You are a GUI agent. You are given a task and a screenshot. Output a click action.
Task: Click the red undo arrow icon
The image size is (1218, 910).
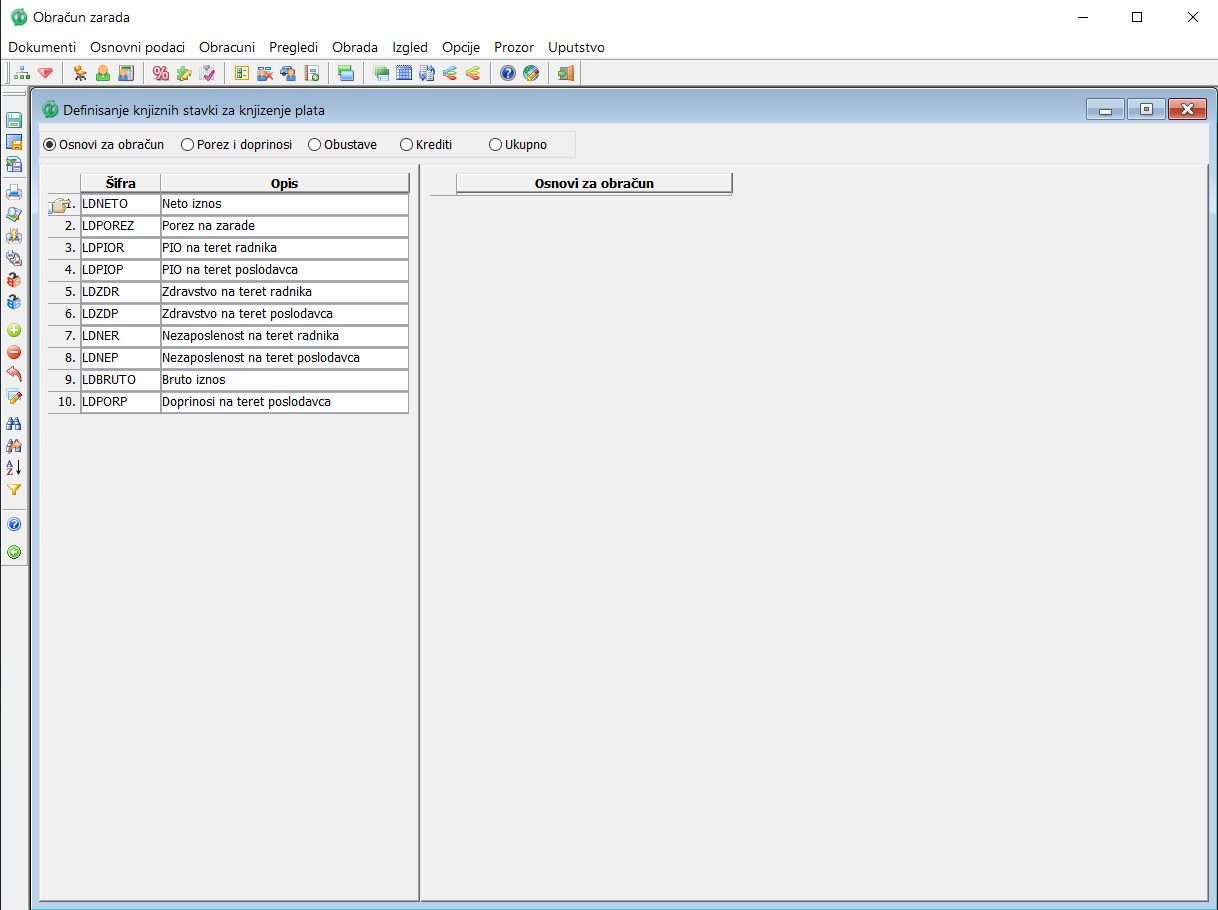(14, 374)
